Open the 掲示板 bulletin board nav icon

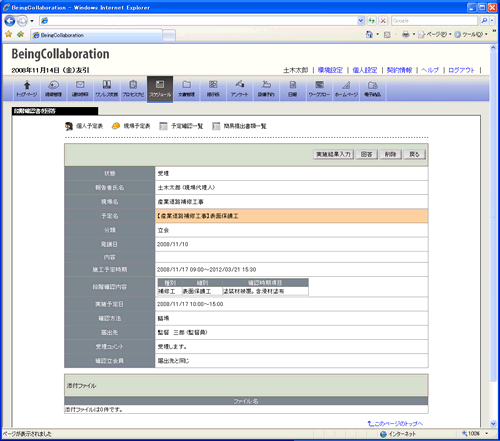click(213, 89)
